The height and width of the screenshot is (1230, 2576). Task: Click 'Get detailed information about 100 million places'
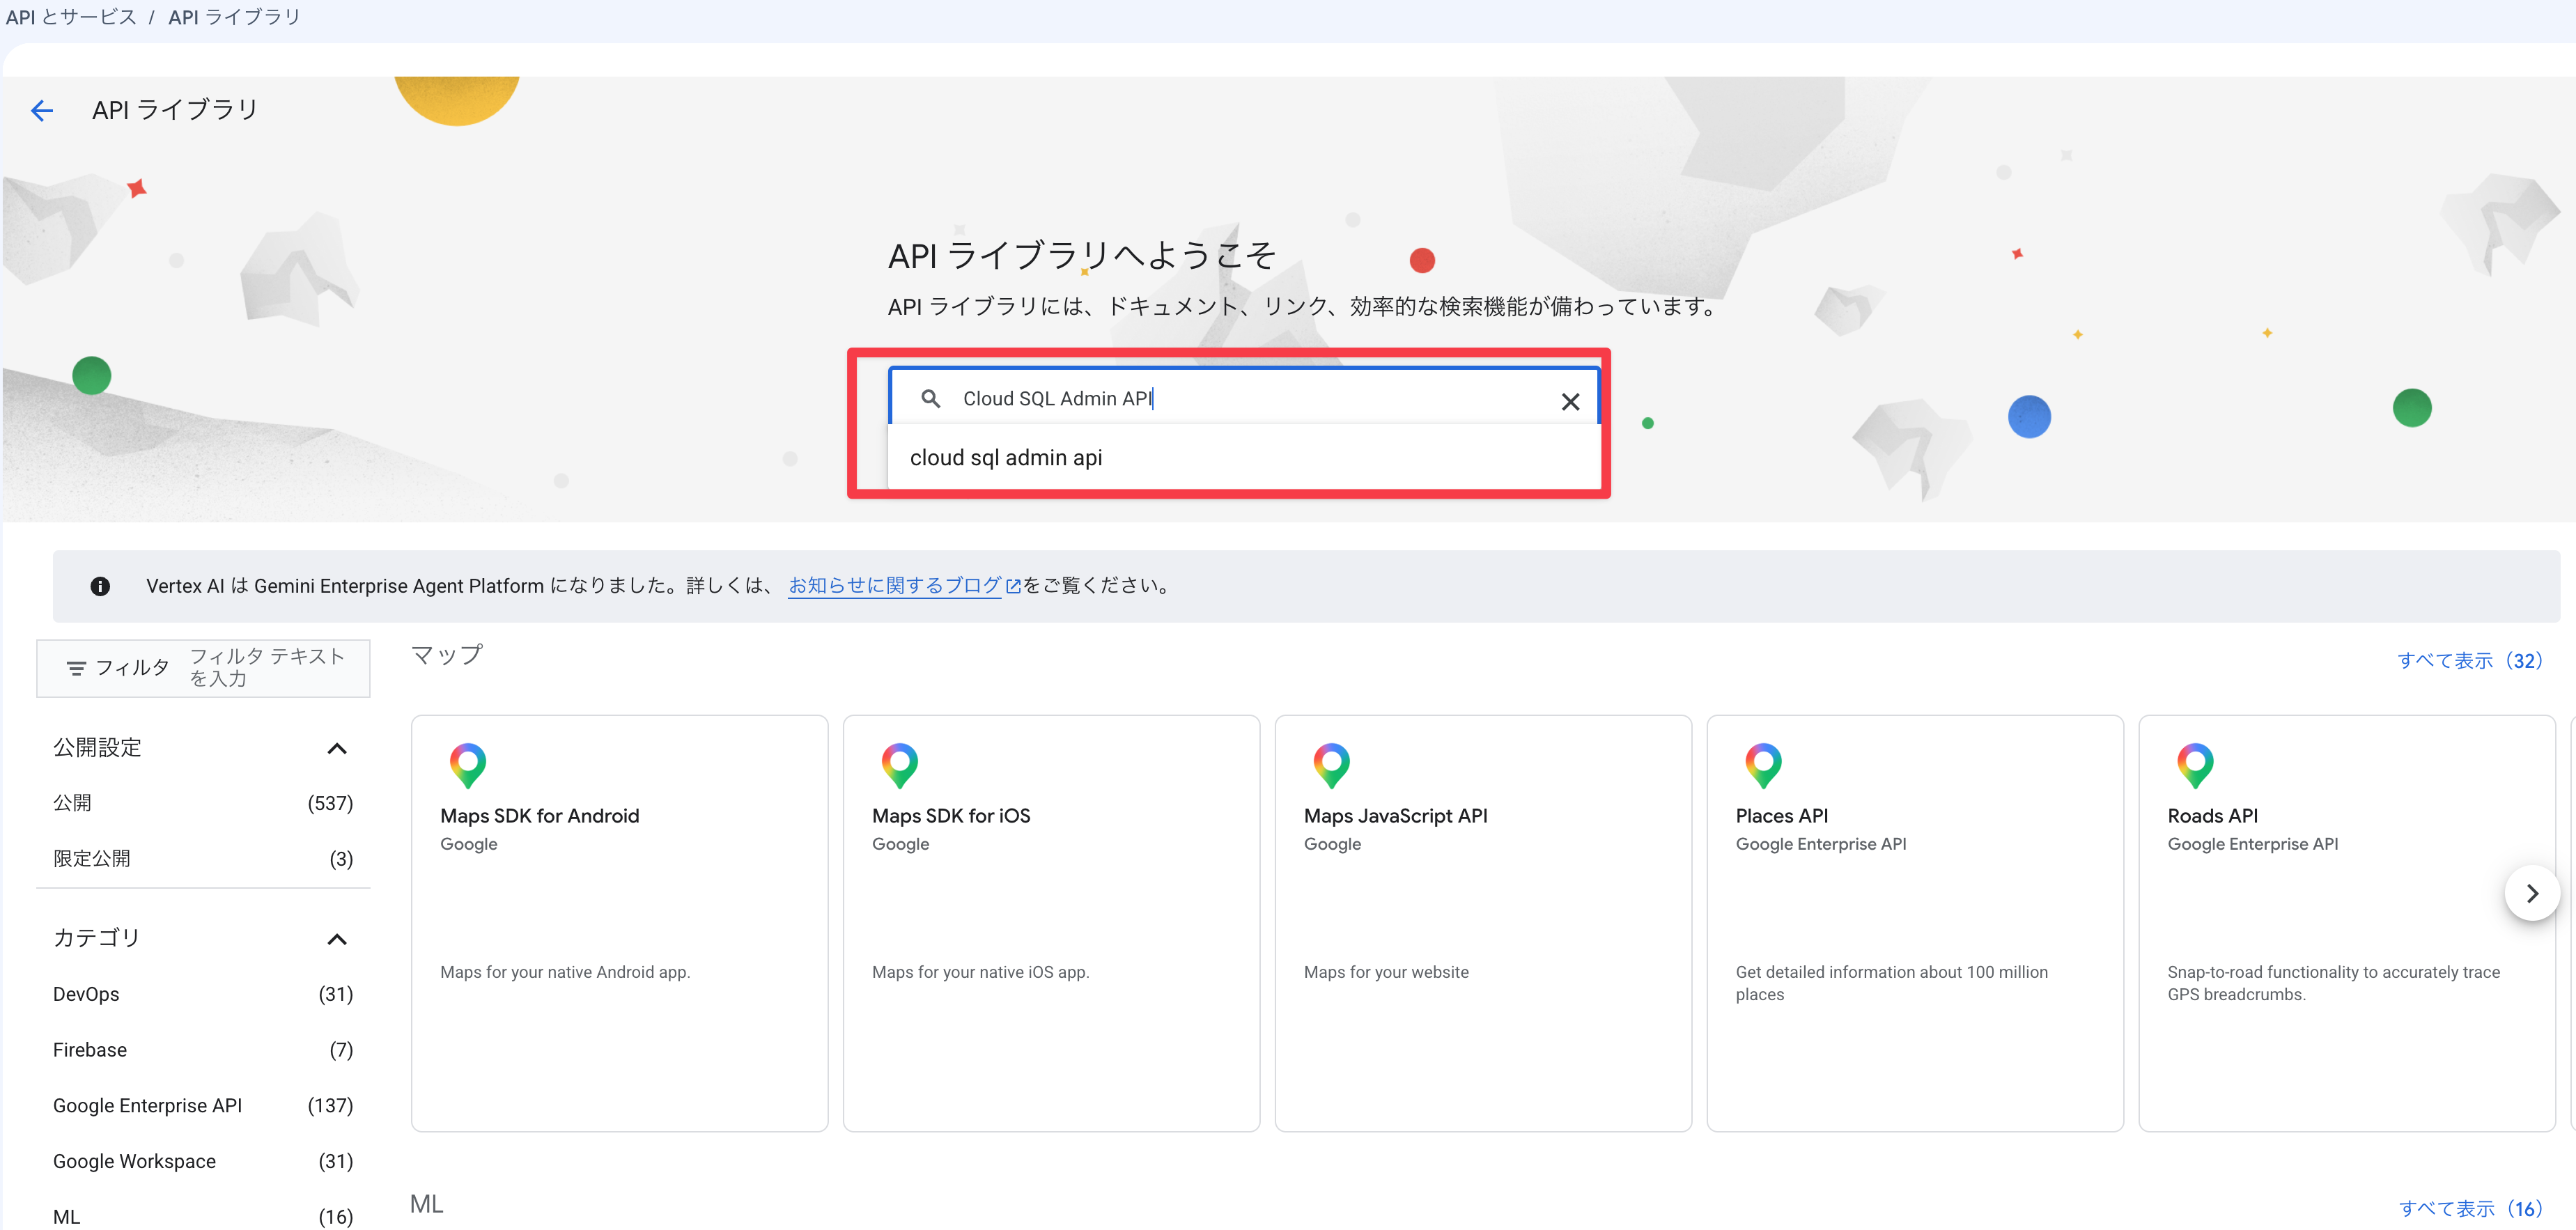[1891, 984]
